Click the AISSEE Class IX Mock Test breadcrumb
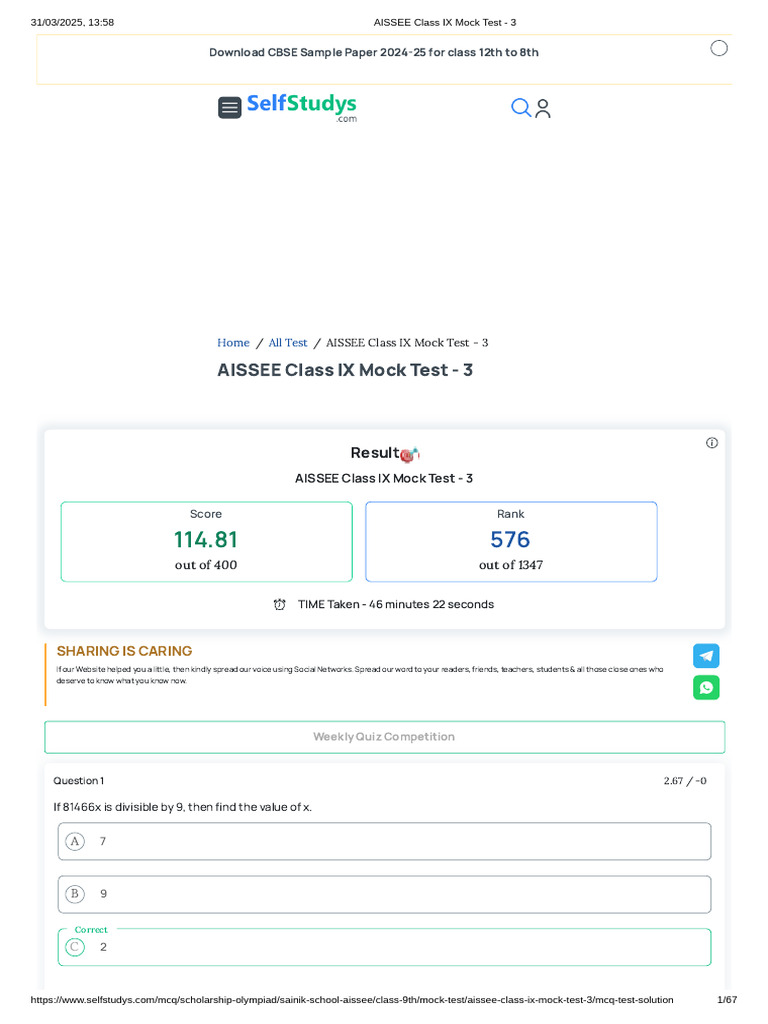 pyautogui.click(x=407, y=342)
